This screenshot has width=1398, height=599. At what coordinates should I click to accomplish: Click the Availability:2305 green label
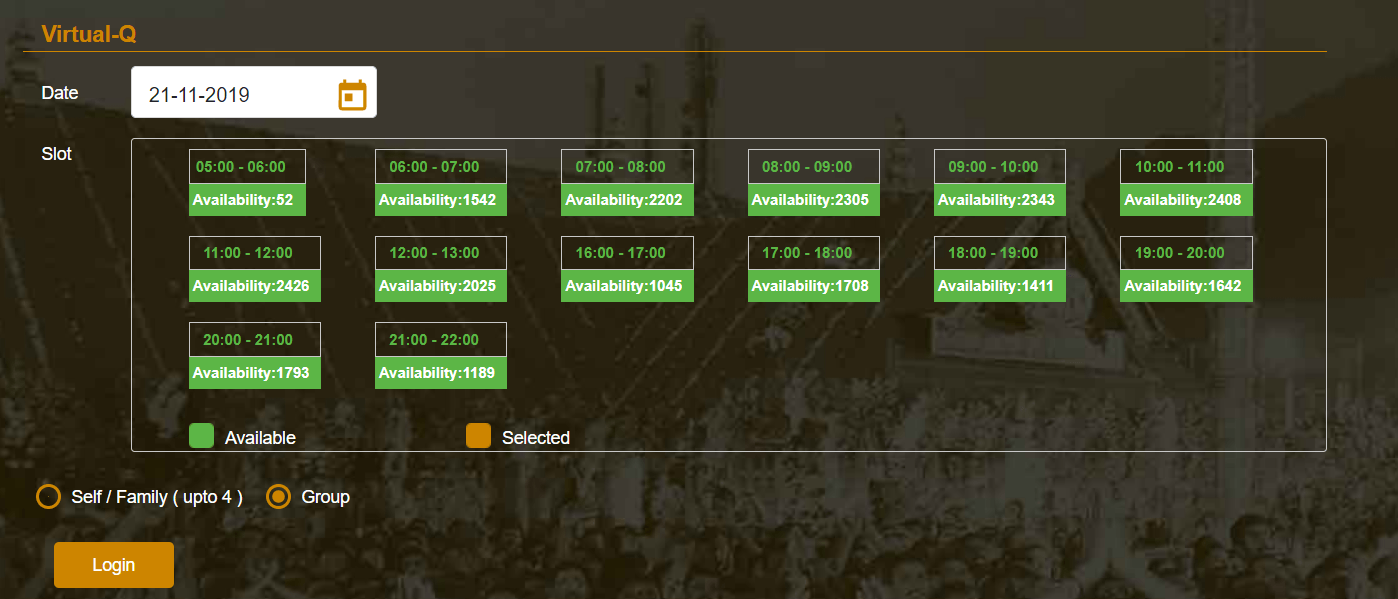[814, 200]
